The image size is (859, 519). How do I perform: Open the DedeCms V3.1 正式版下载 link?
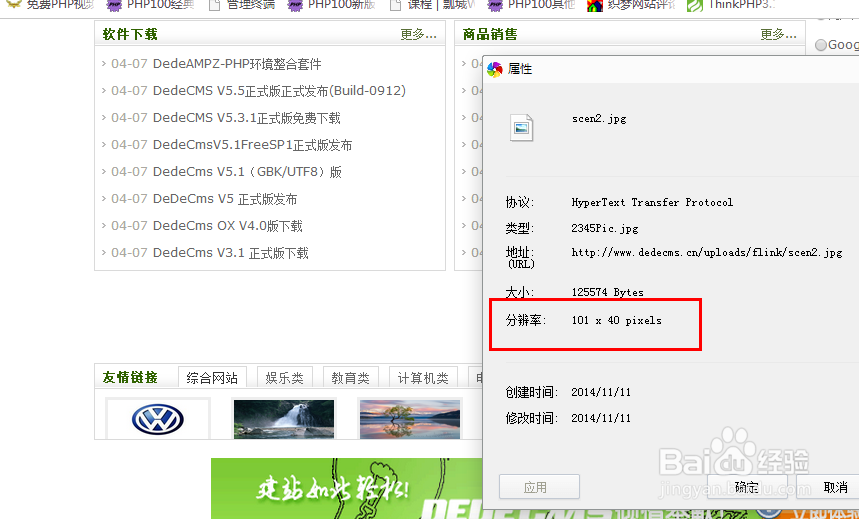pos(231,253)
